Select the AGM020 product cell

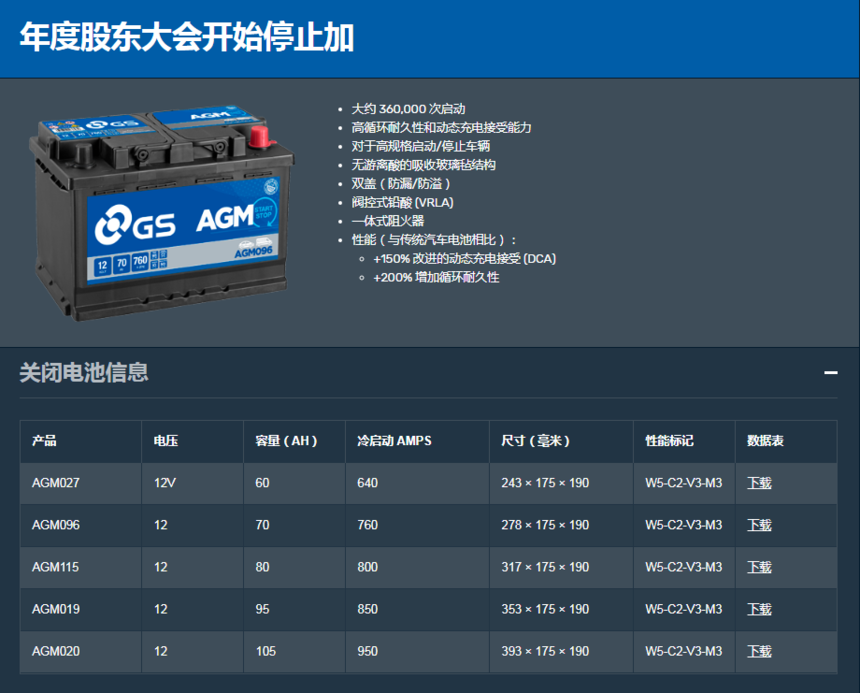pos(56,651)
